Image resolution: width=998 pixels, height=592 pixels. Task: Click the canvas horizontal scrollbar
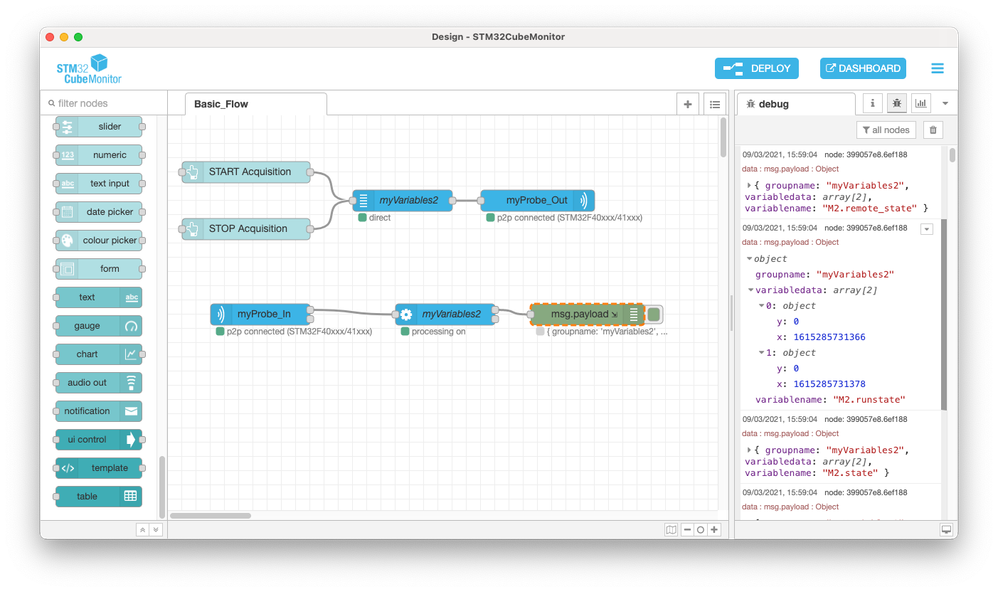211,515
